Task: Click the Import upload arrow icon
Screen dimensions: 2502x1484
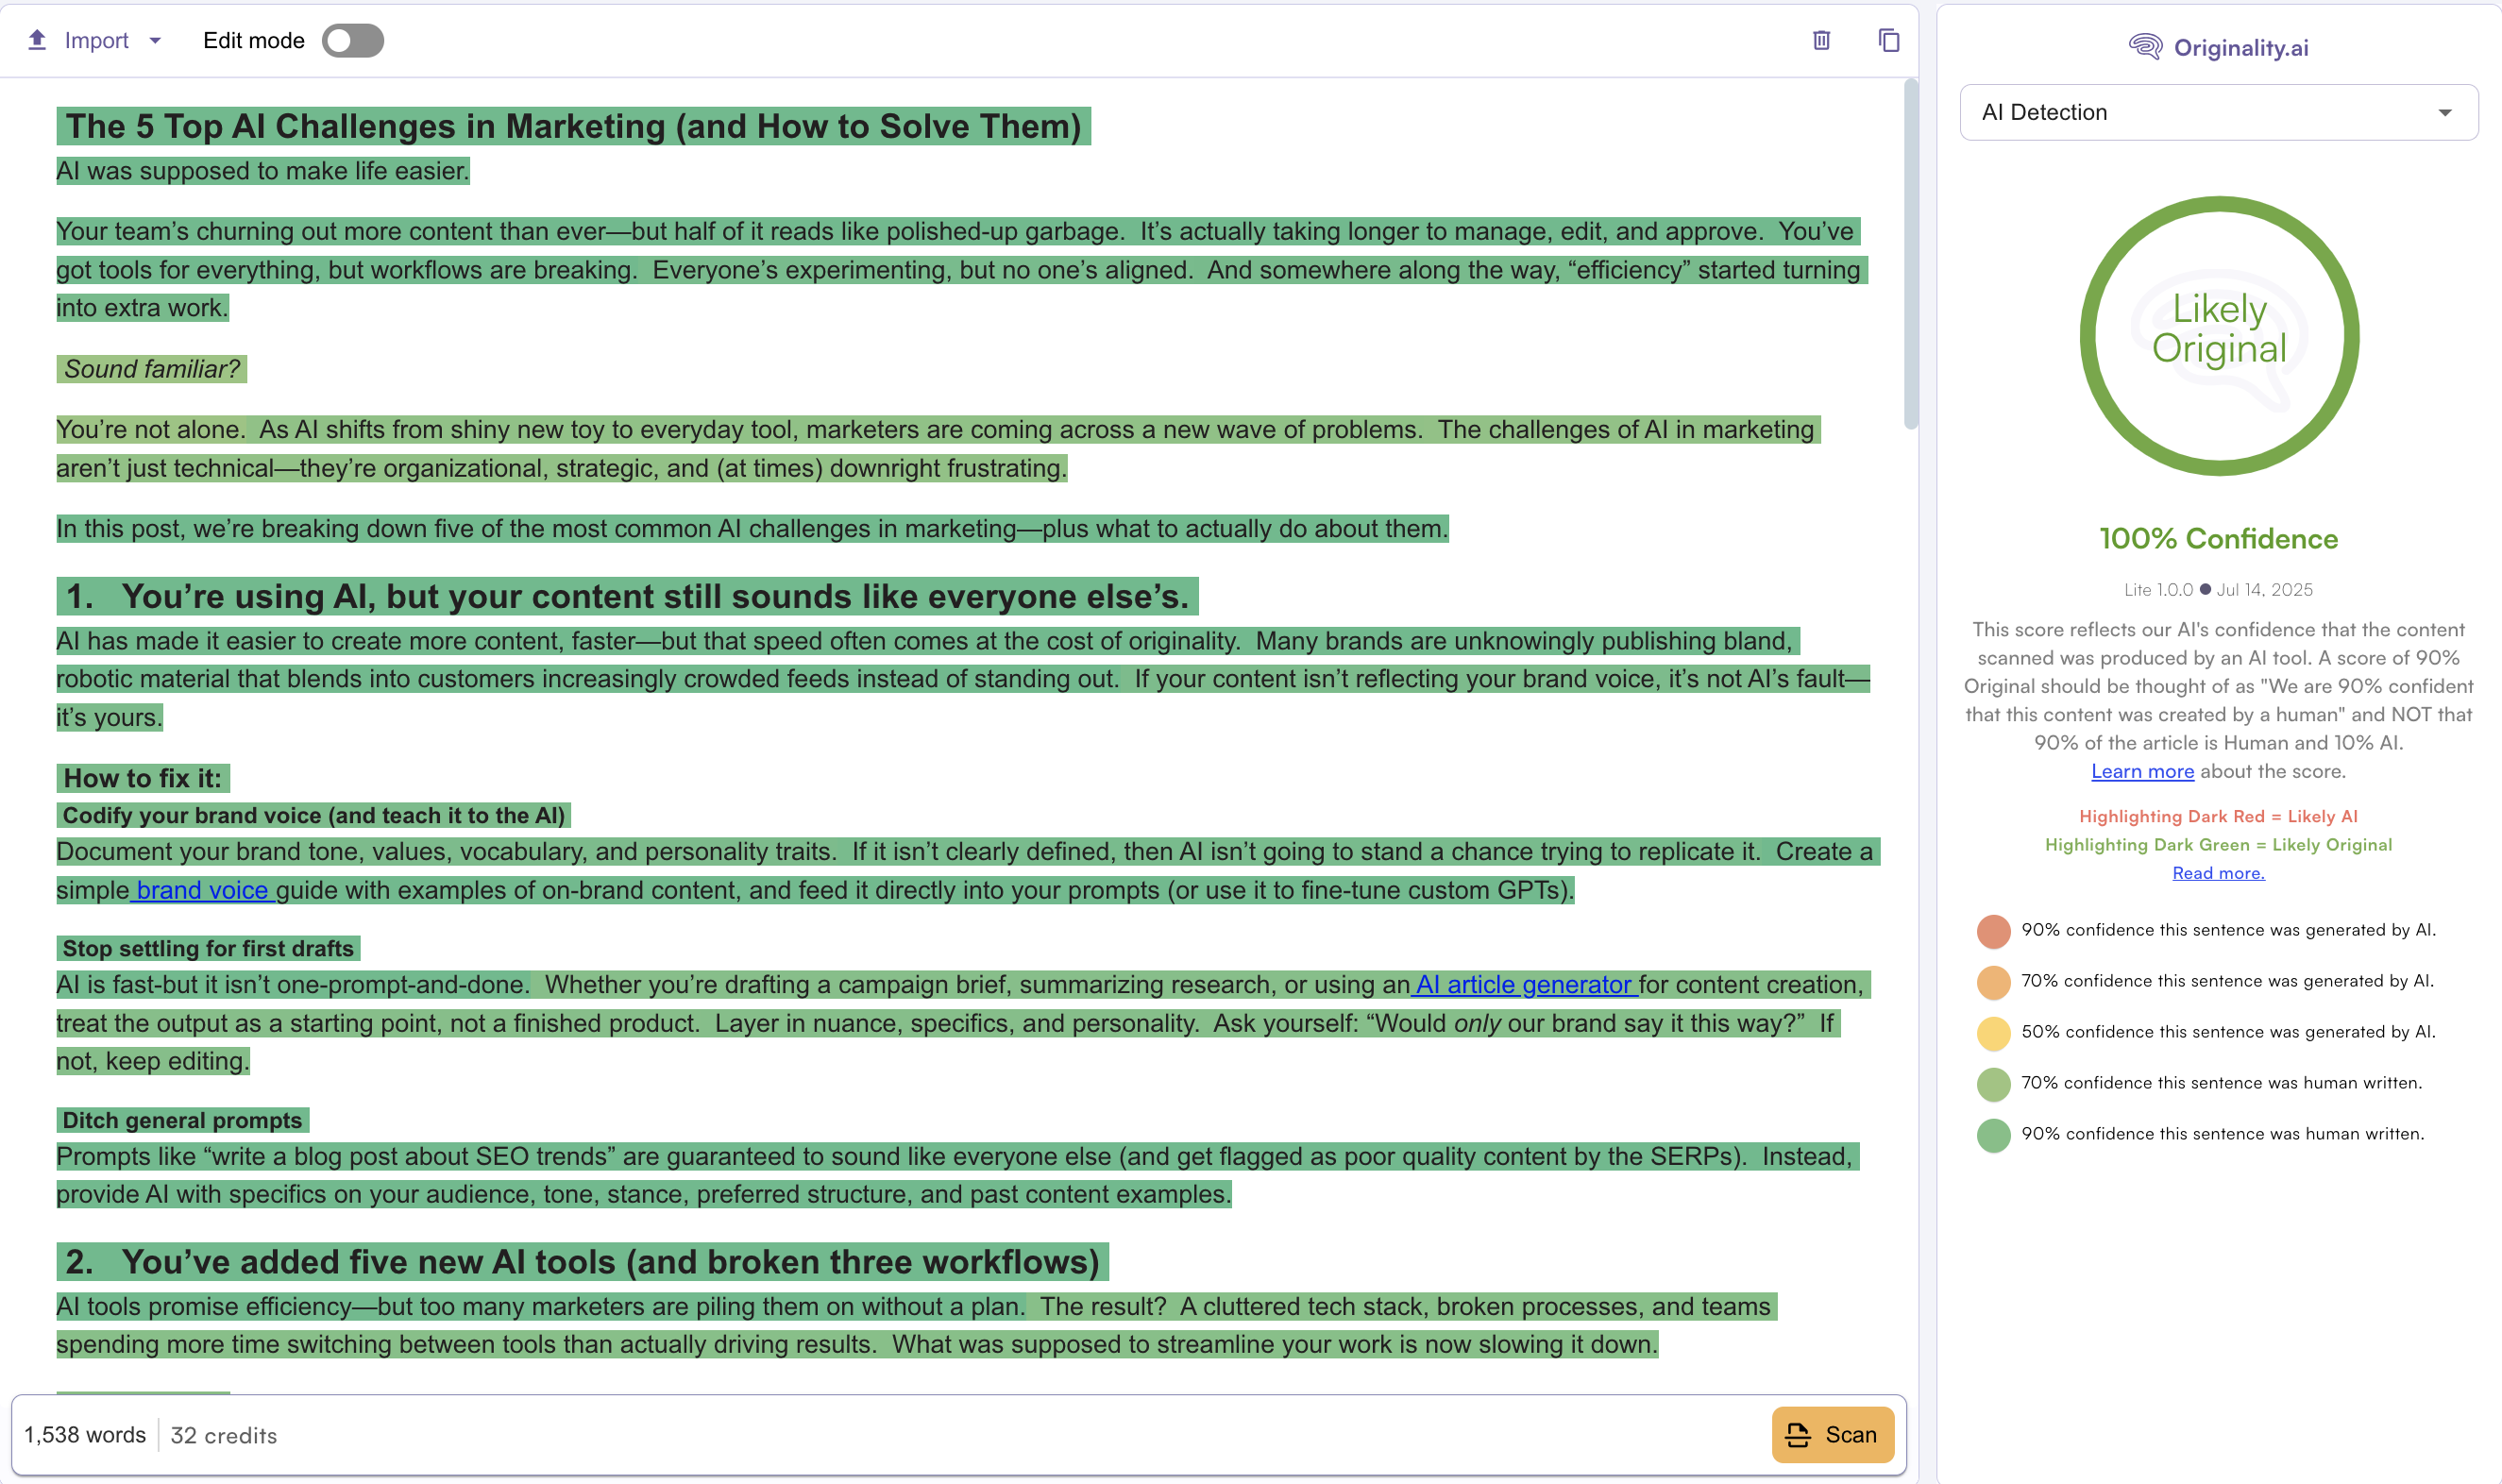Action: coord(37,40)
